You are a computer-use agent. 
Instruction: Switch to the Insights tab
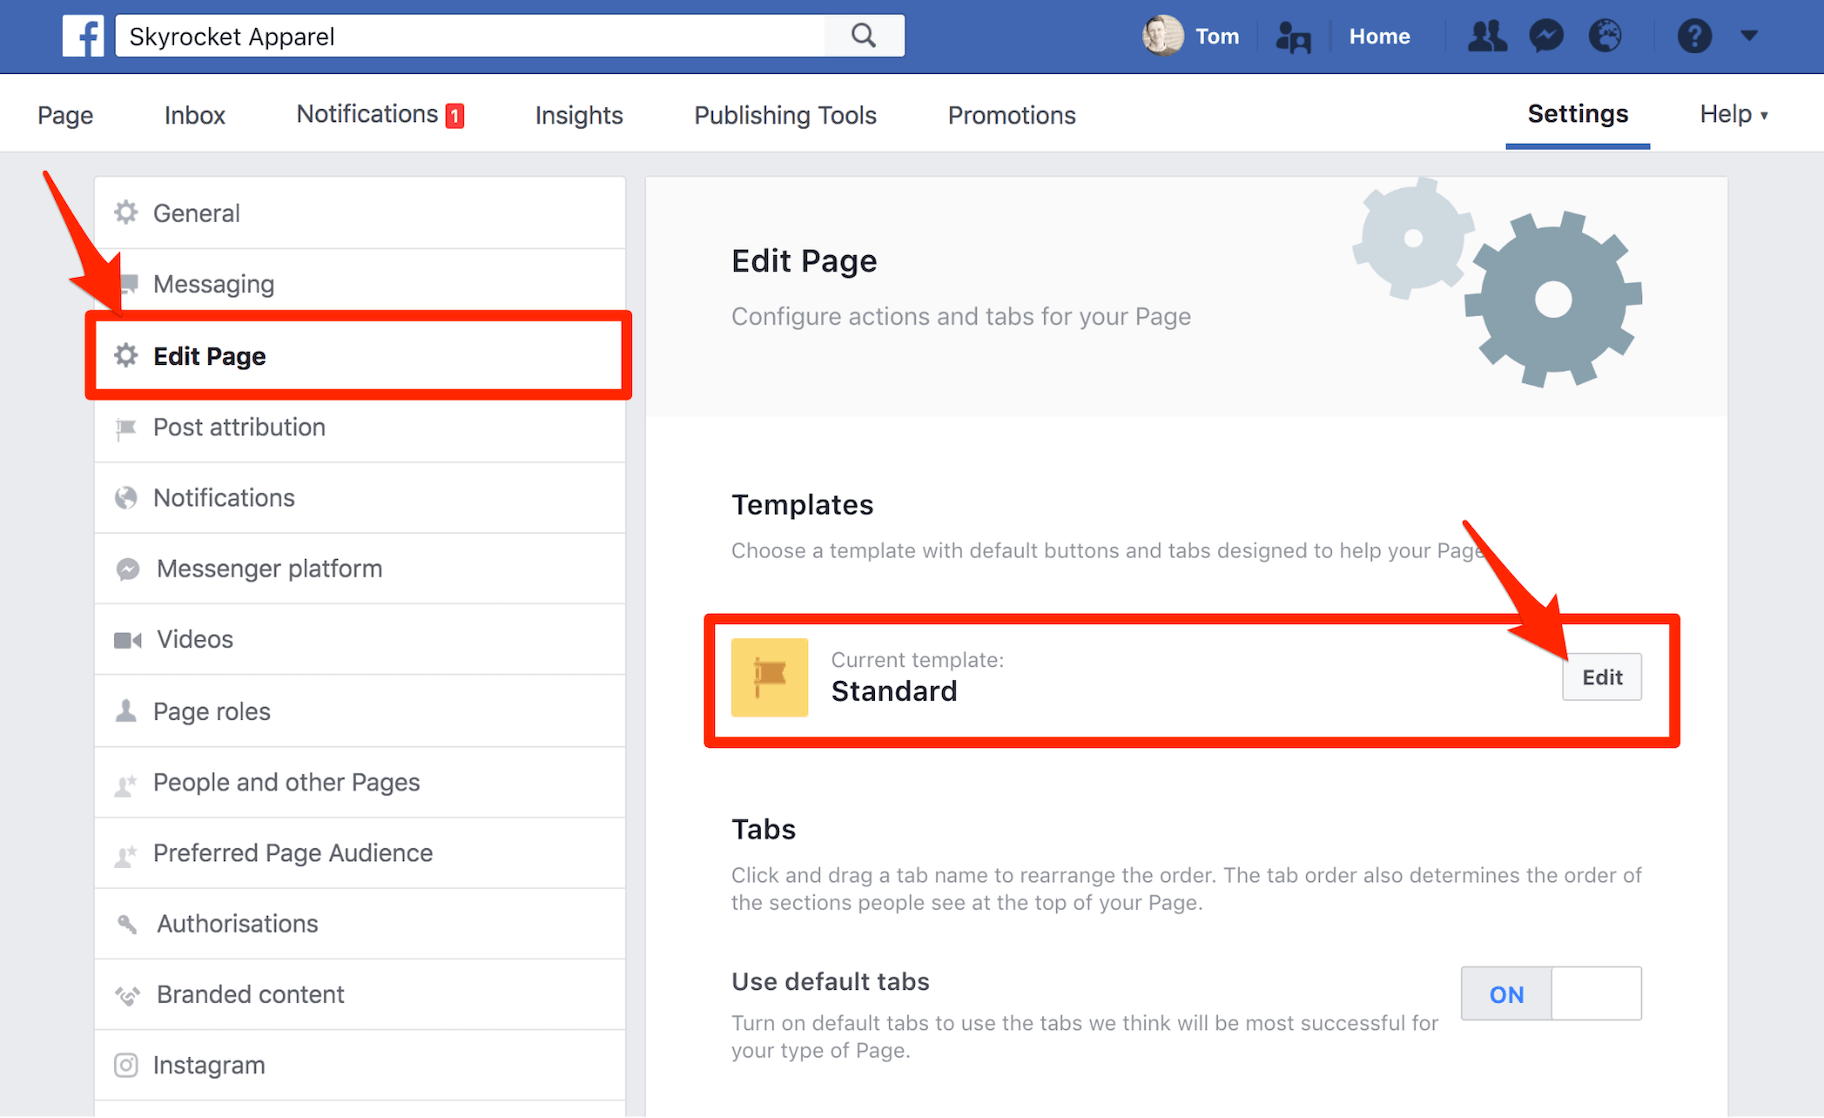(x=578, y=115)
